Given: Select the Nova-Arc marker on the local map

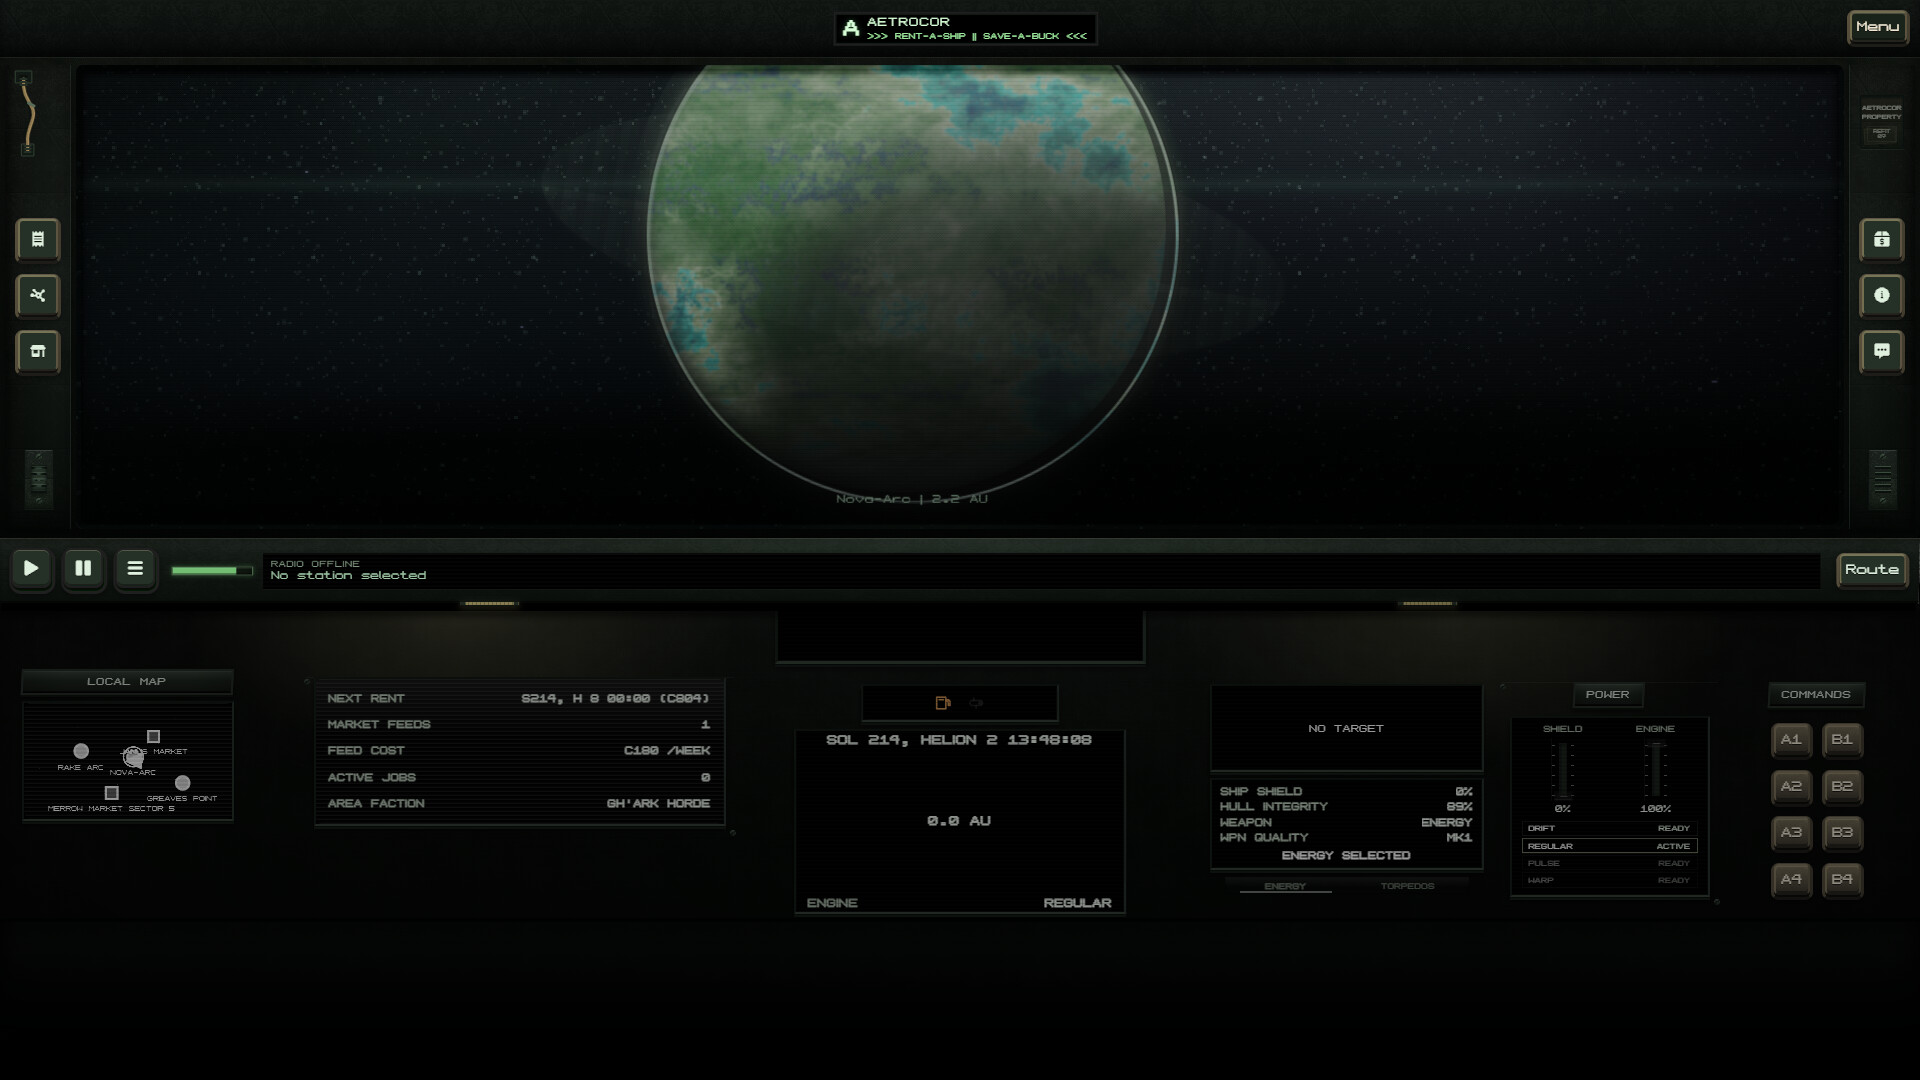Looking at the screenshot, I should tap(133, 759).
